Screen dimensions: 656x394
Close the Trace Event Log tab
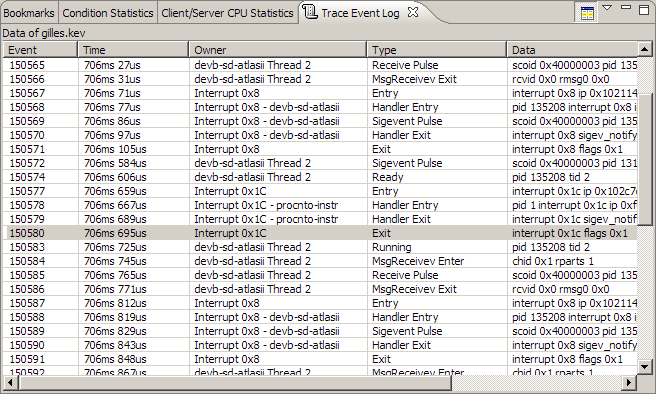pyautogui.click(x=413, y=13)
